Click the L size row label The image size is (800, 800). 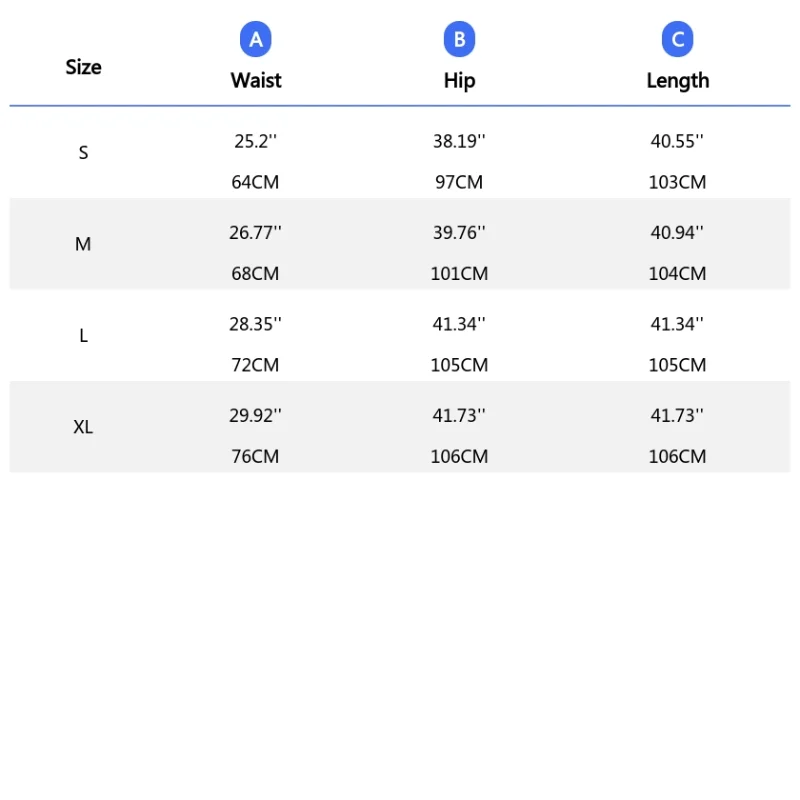[83, 335]
